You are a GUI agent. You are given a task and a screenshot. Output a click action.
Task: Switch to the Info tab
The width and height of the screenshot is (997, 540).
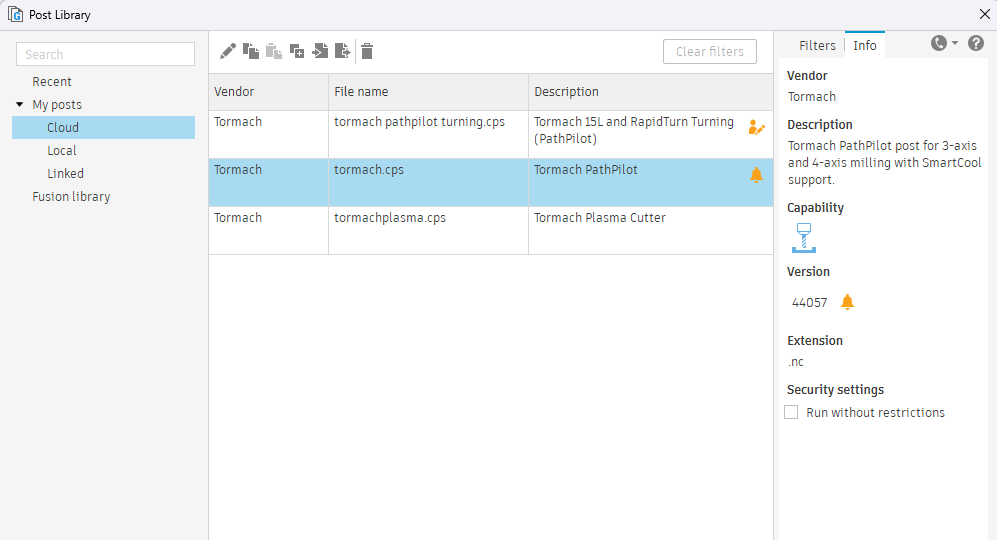865,45
